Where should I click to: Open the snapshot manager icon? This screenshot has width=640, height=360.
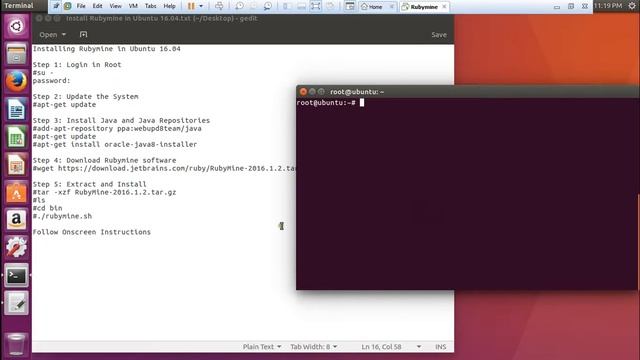[x=267, y=6]
